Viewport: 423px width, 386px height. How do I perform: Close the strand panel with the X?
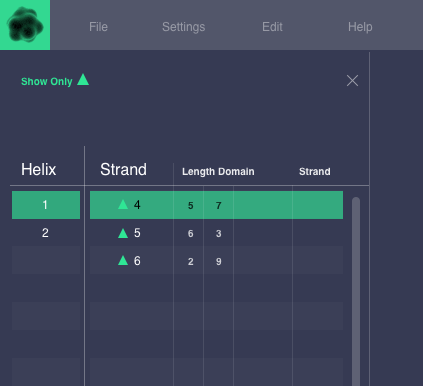[352, 81]
